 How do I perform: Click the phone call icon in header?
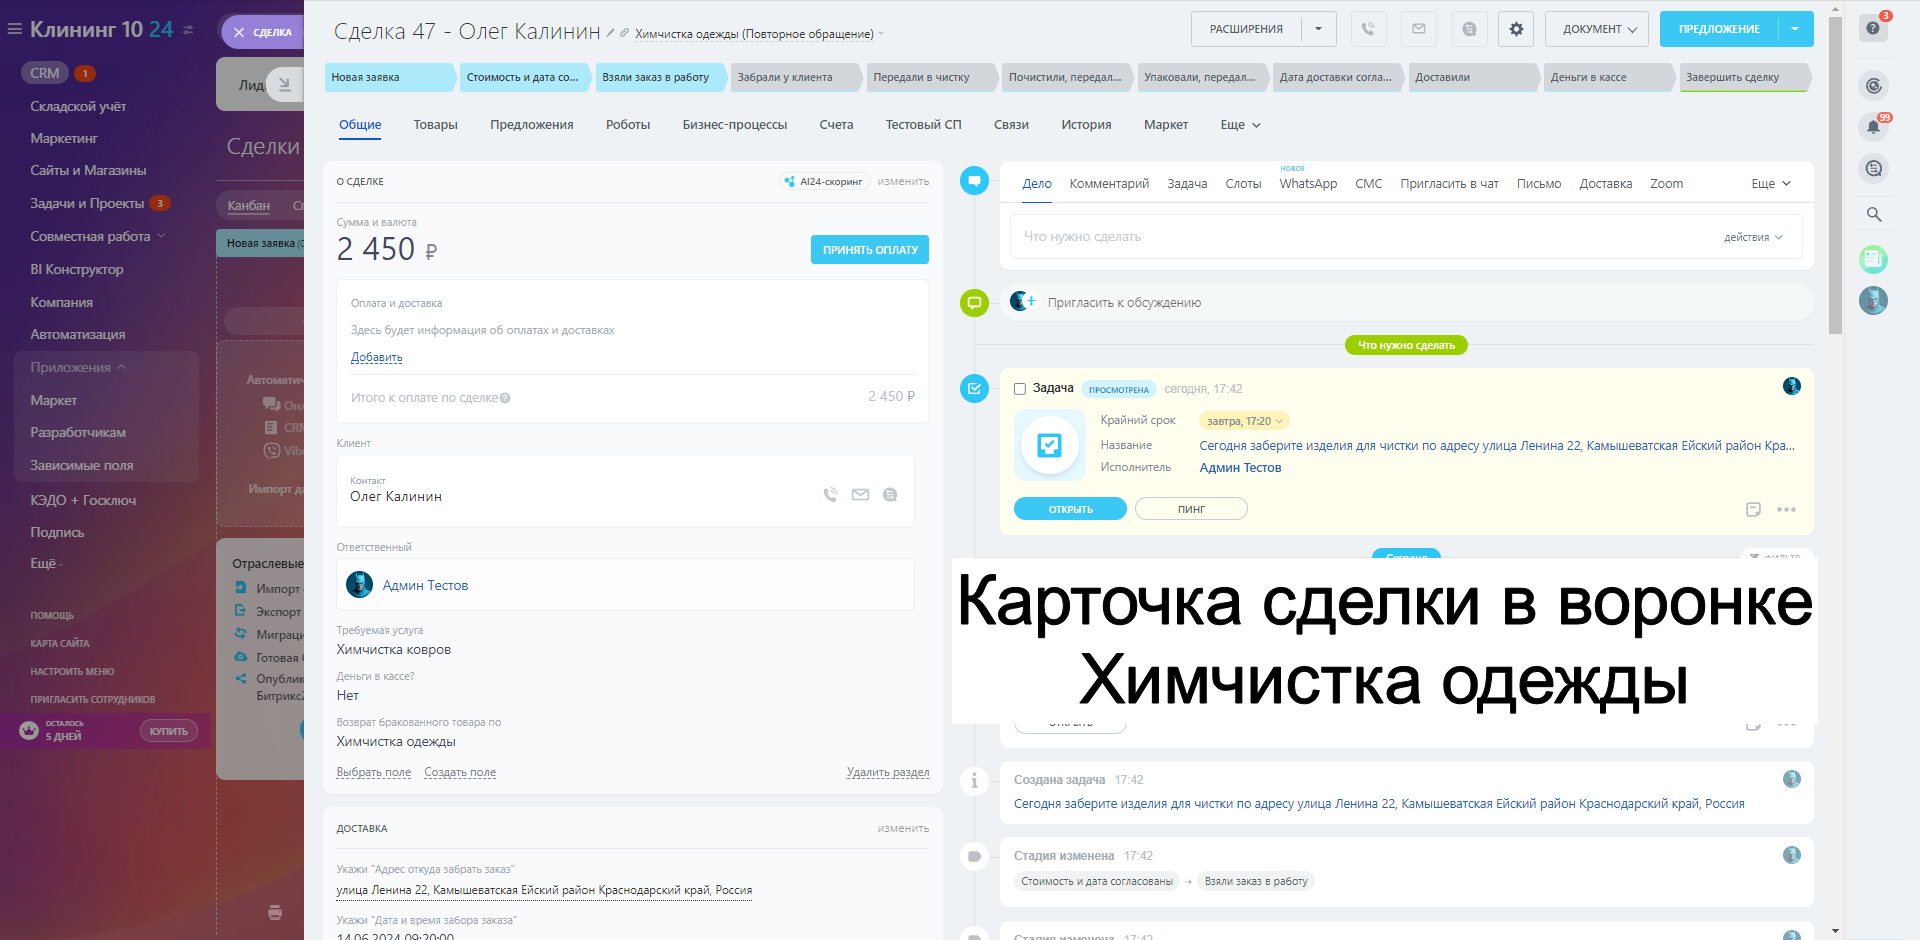1368,29
